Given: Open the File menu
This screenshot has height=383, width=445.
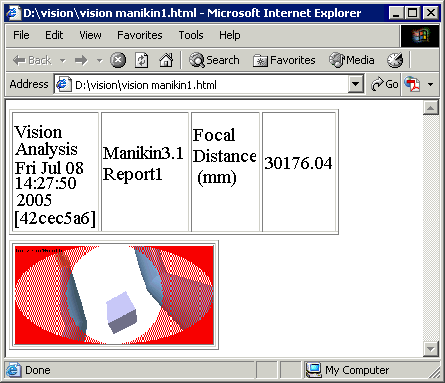Looking at the screenshot, I should tap(21, 35).
